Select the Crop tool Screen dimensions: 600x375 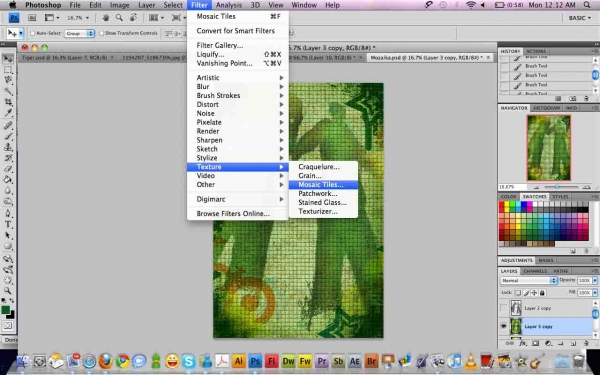coord(8,102)
